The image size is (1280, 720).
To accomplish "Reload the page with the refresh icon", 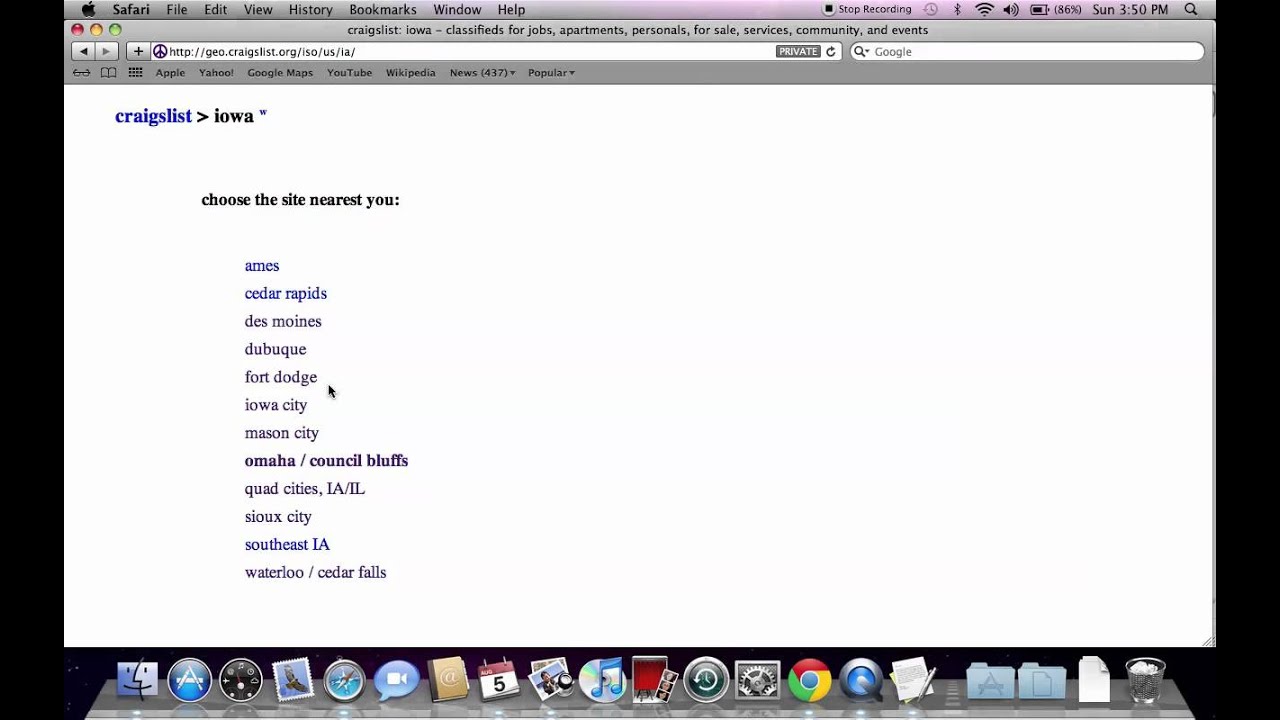I will pyautogui.click(x=831, y=52).
